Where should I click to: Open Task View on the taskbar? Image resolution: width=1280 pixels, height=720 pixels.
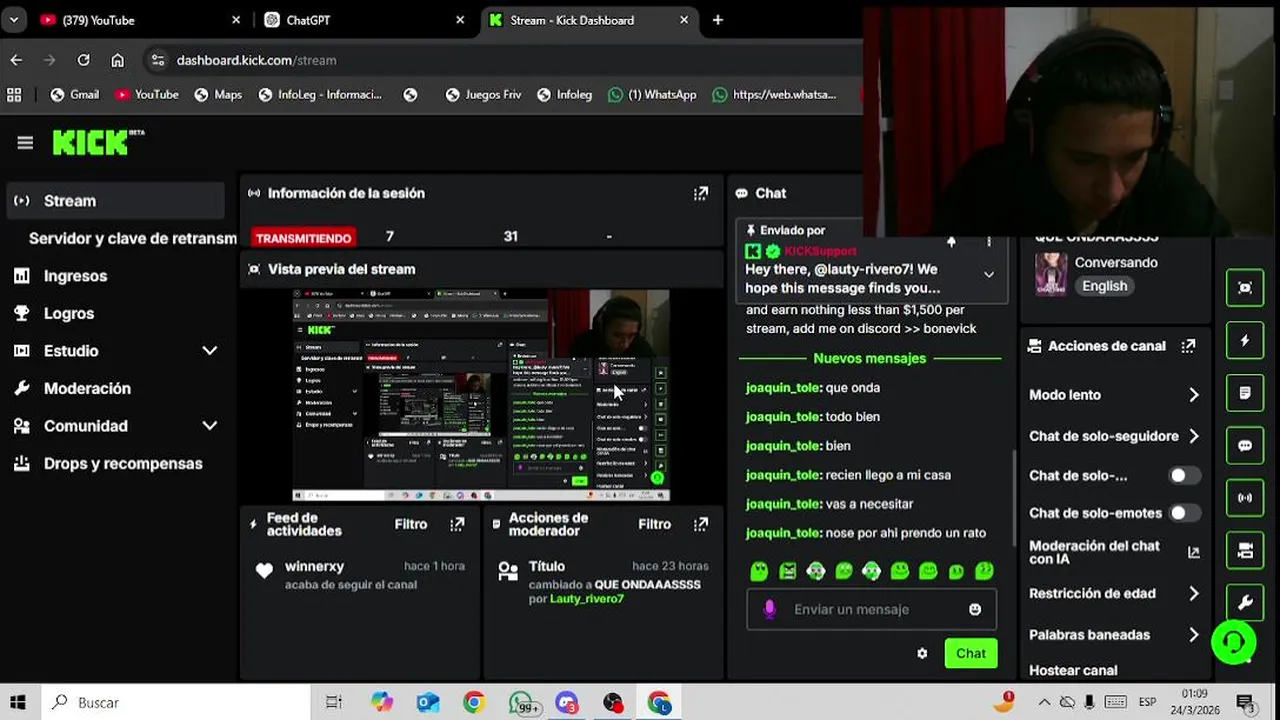[x=334, y=702]
